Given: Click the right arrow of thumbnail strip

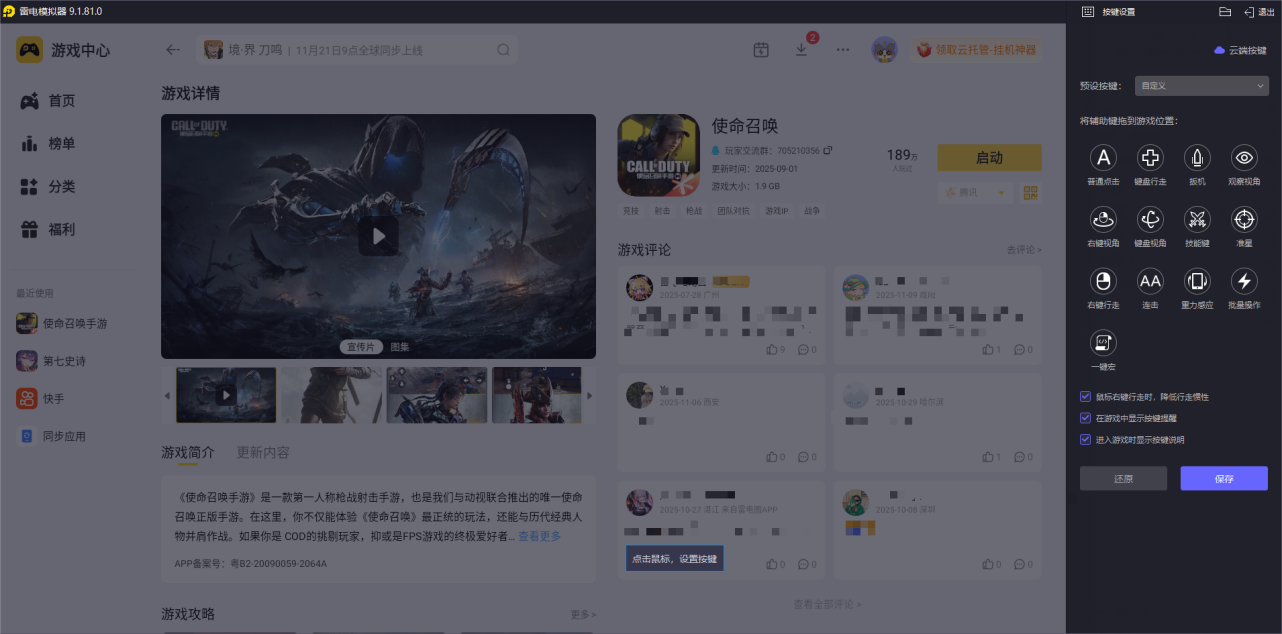Looking at the screenshot, I should pyautogui.click(x=589, y=396).
